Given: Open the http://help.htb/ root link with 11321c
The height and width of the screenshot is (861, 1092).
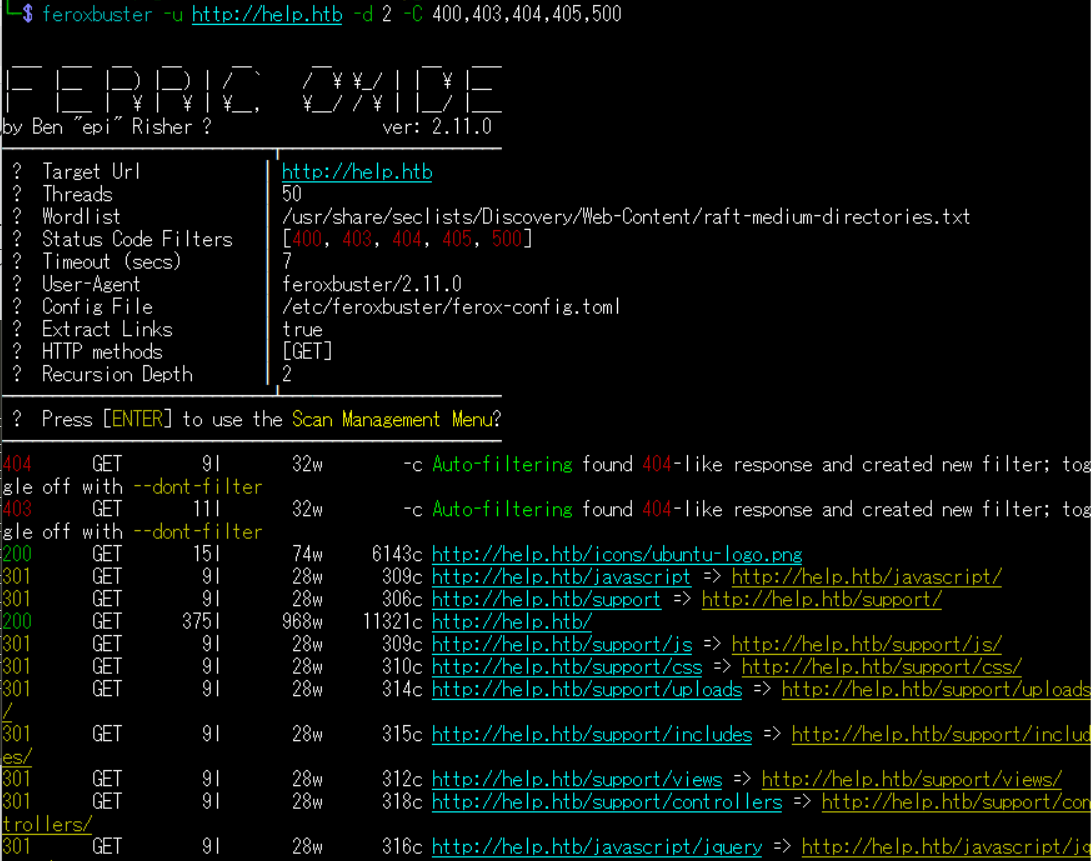Looking at the screenshot, I should pyautogui.click(x=511, y=622).
